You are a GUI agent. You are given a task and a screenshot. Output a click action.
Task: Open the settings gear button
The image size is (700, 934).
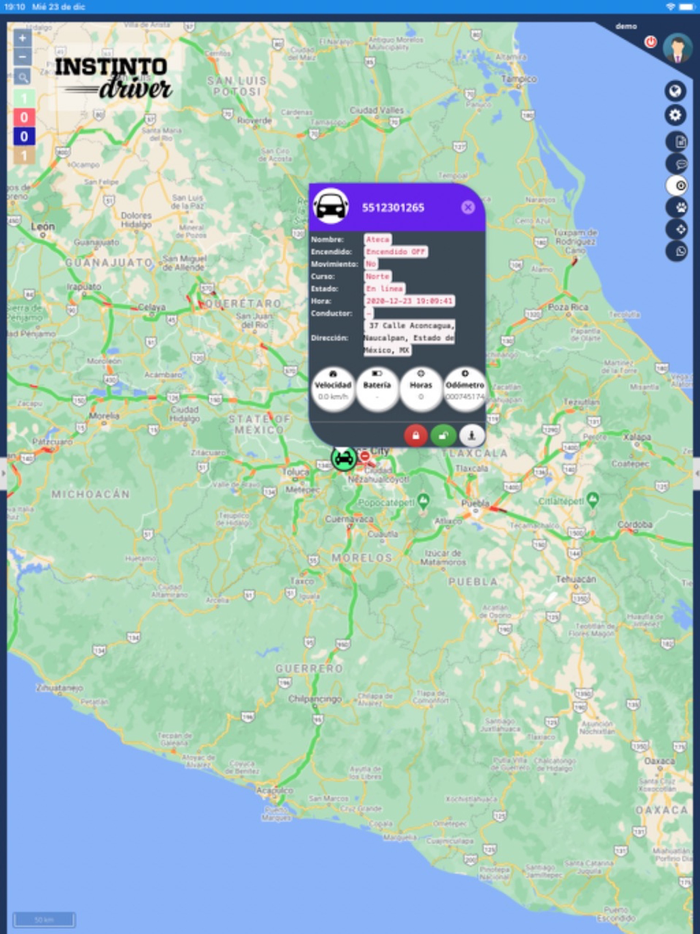(x=675, y=115)
